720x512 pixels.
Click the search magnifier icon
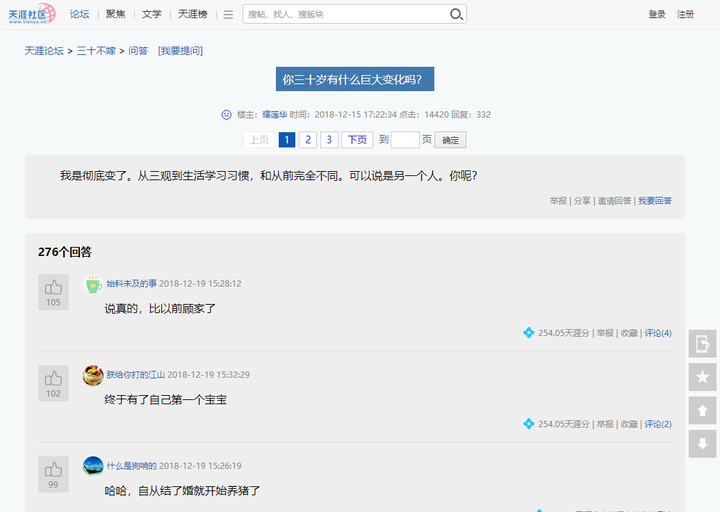click(x=456, y=14)
